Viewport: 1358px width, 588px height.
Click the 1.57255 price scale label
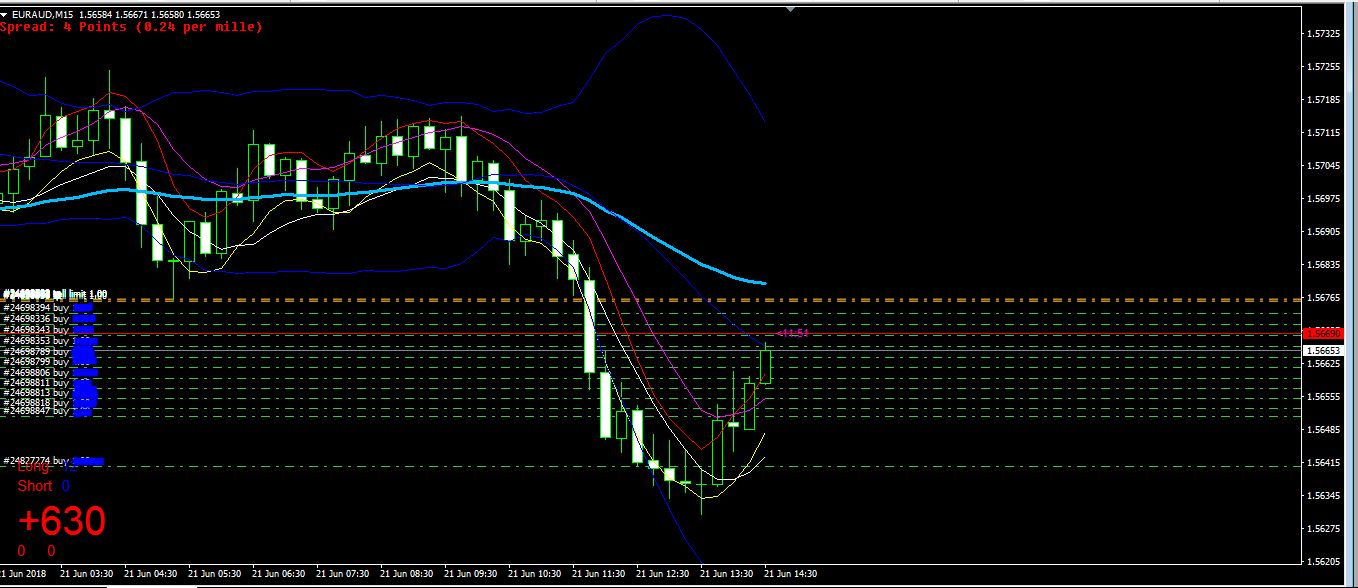(x=1324, y=67)
